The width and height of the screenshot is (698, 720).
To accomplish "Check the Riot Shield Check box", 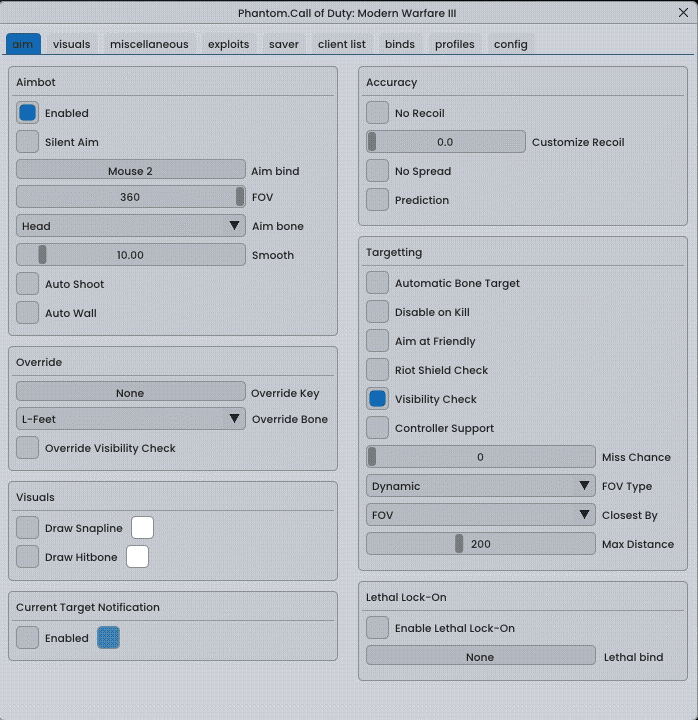I will pos(377,370).
